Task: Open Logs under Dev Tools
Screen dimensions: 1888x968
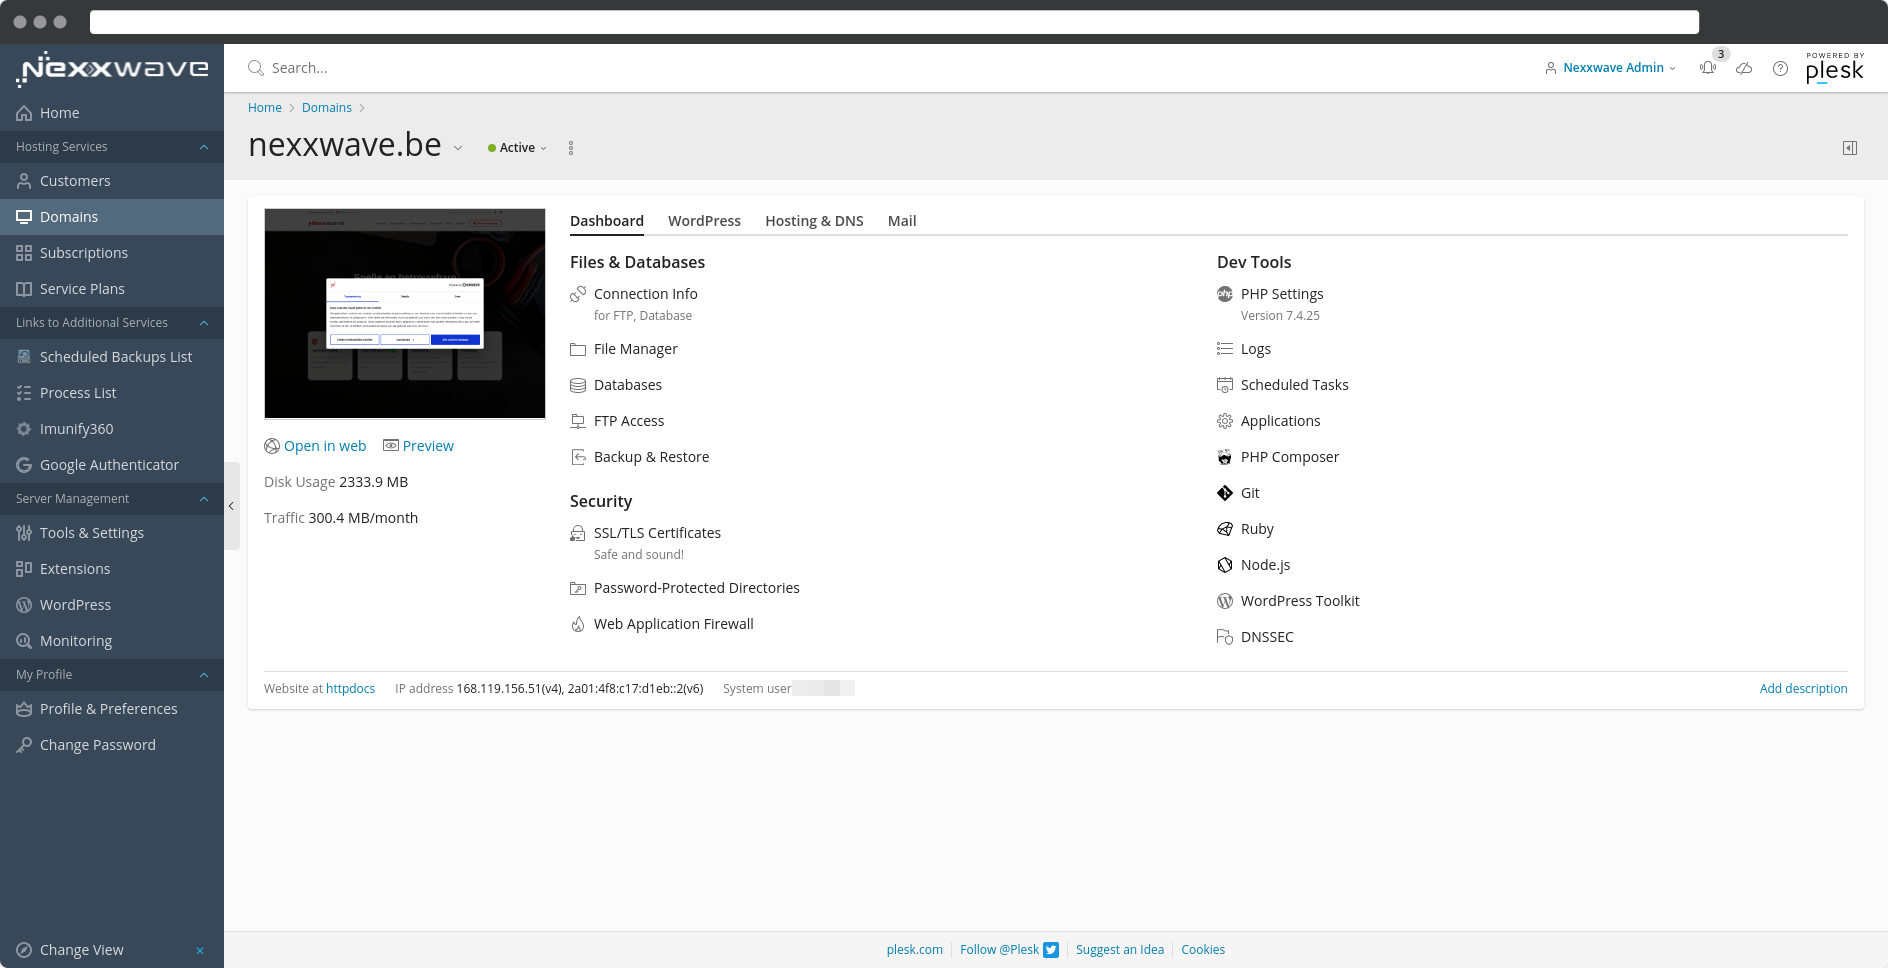Action: (1255, 349)
